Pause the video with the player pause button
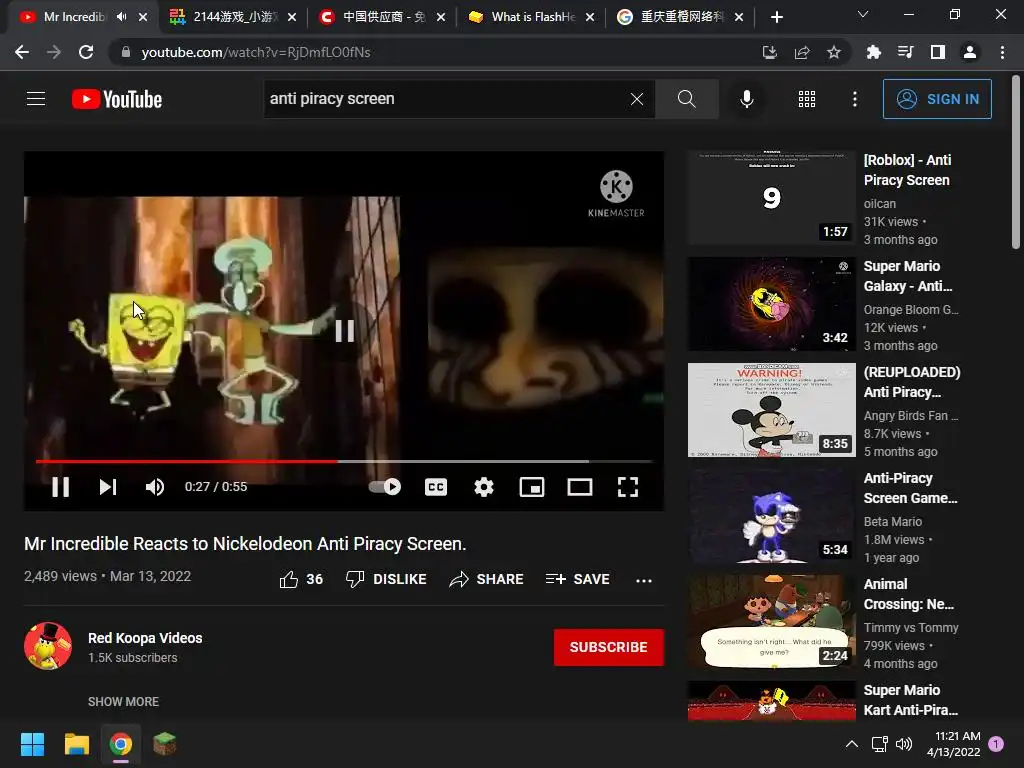1024x768 pixels. coord(61,487)
